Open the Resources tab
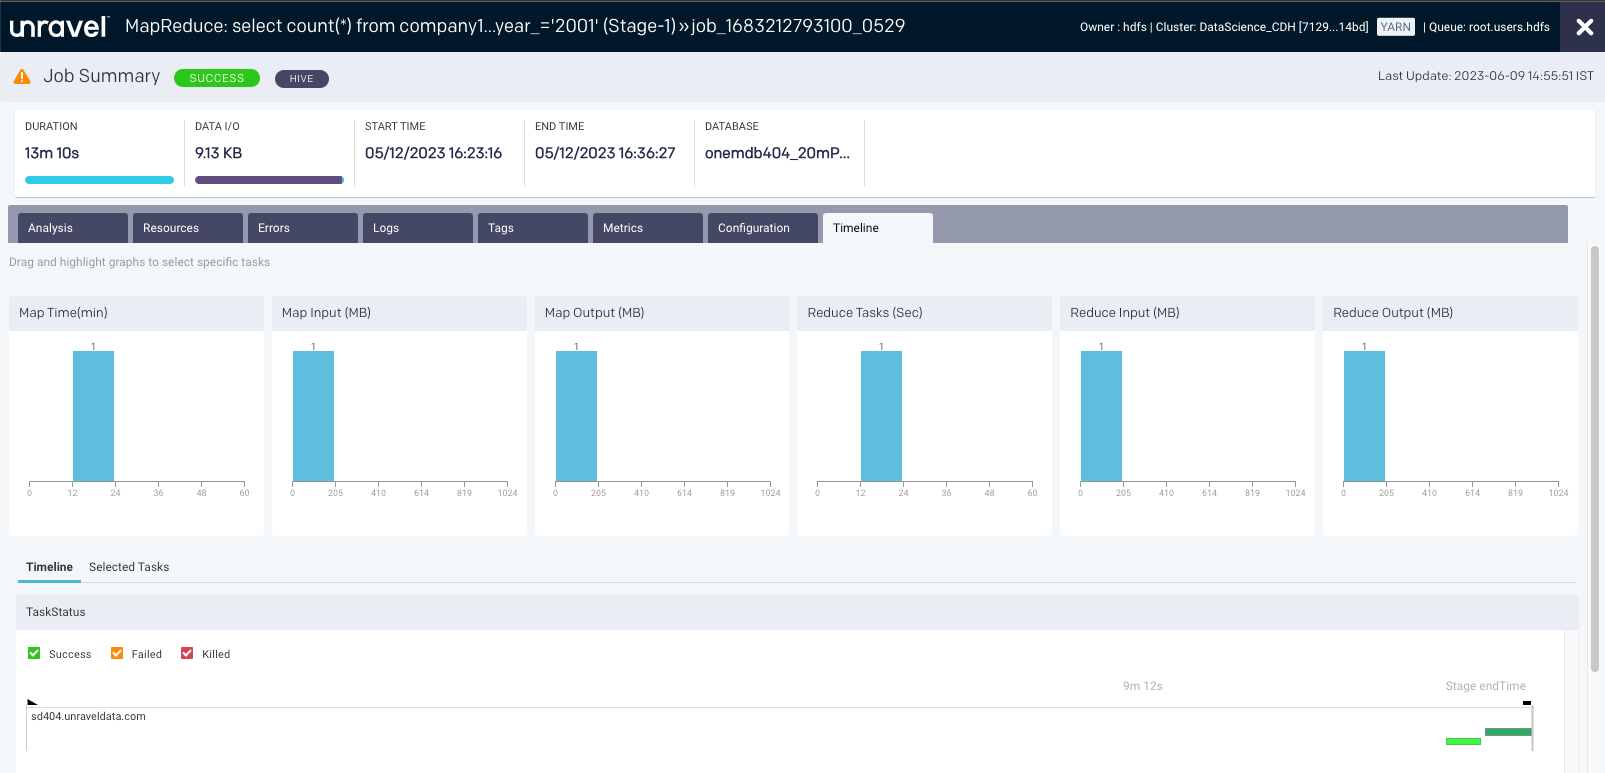 (x=188, y=228)
